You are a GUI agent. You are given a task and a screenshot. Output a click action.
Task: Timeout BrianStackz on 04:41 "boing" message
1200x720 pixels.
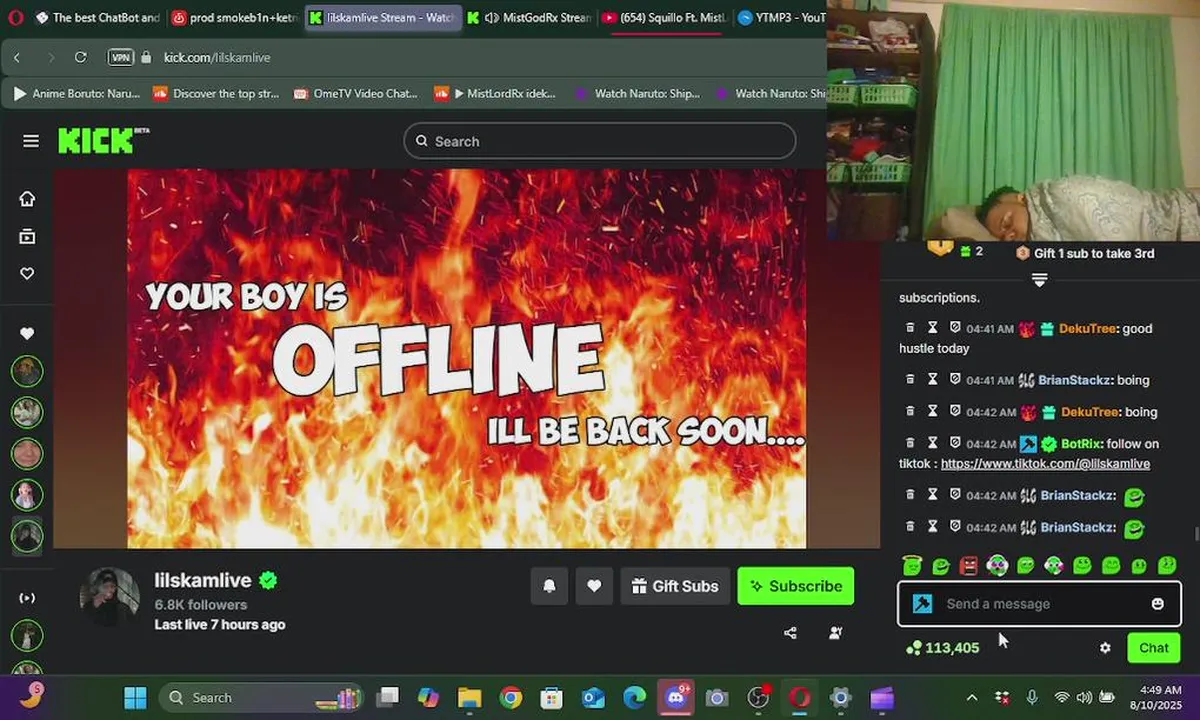pyautogui.click(x=932, y=380)
